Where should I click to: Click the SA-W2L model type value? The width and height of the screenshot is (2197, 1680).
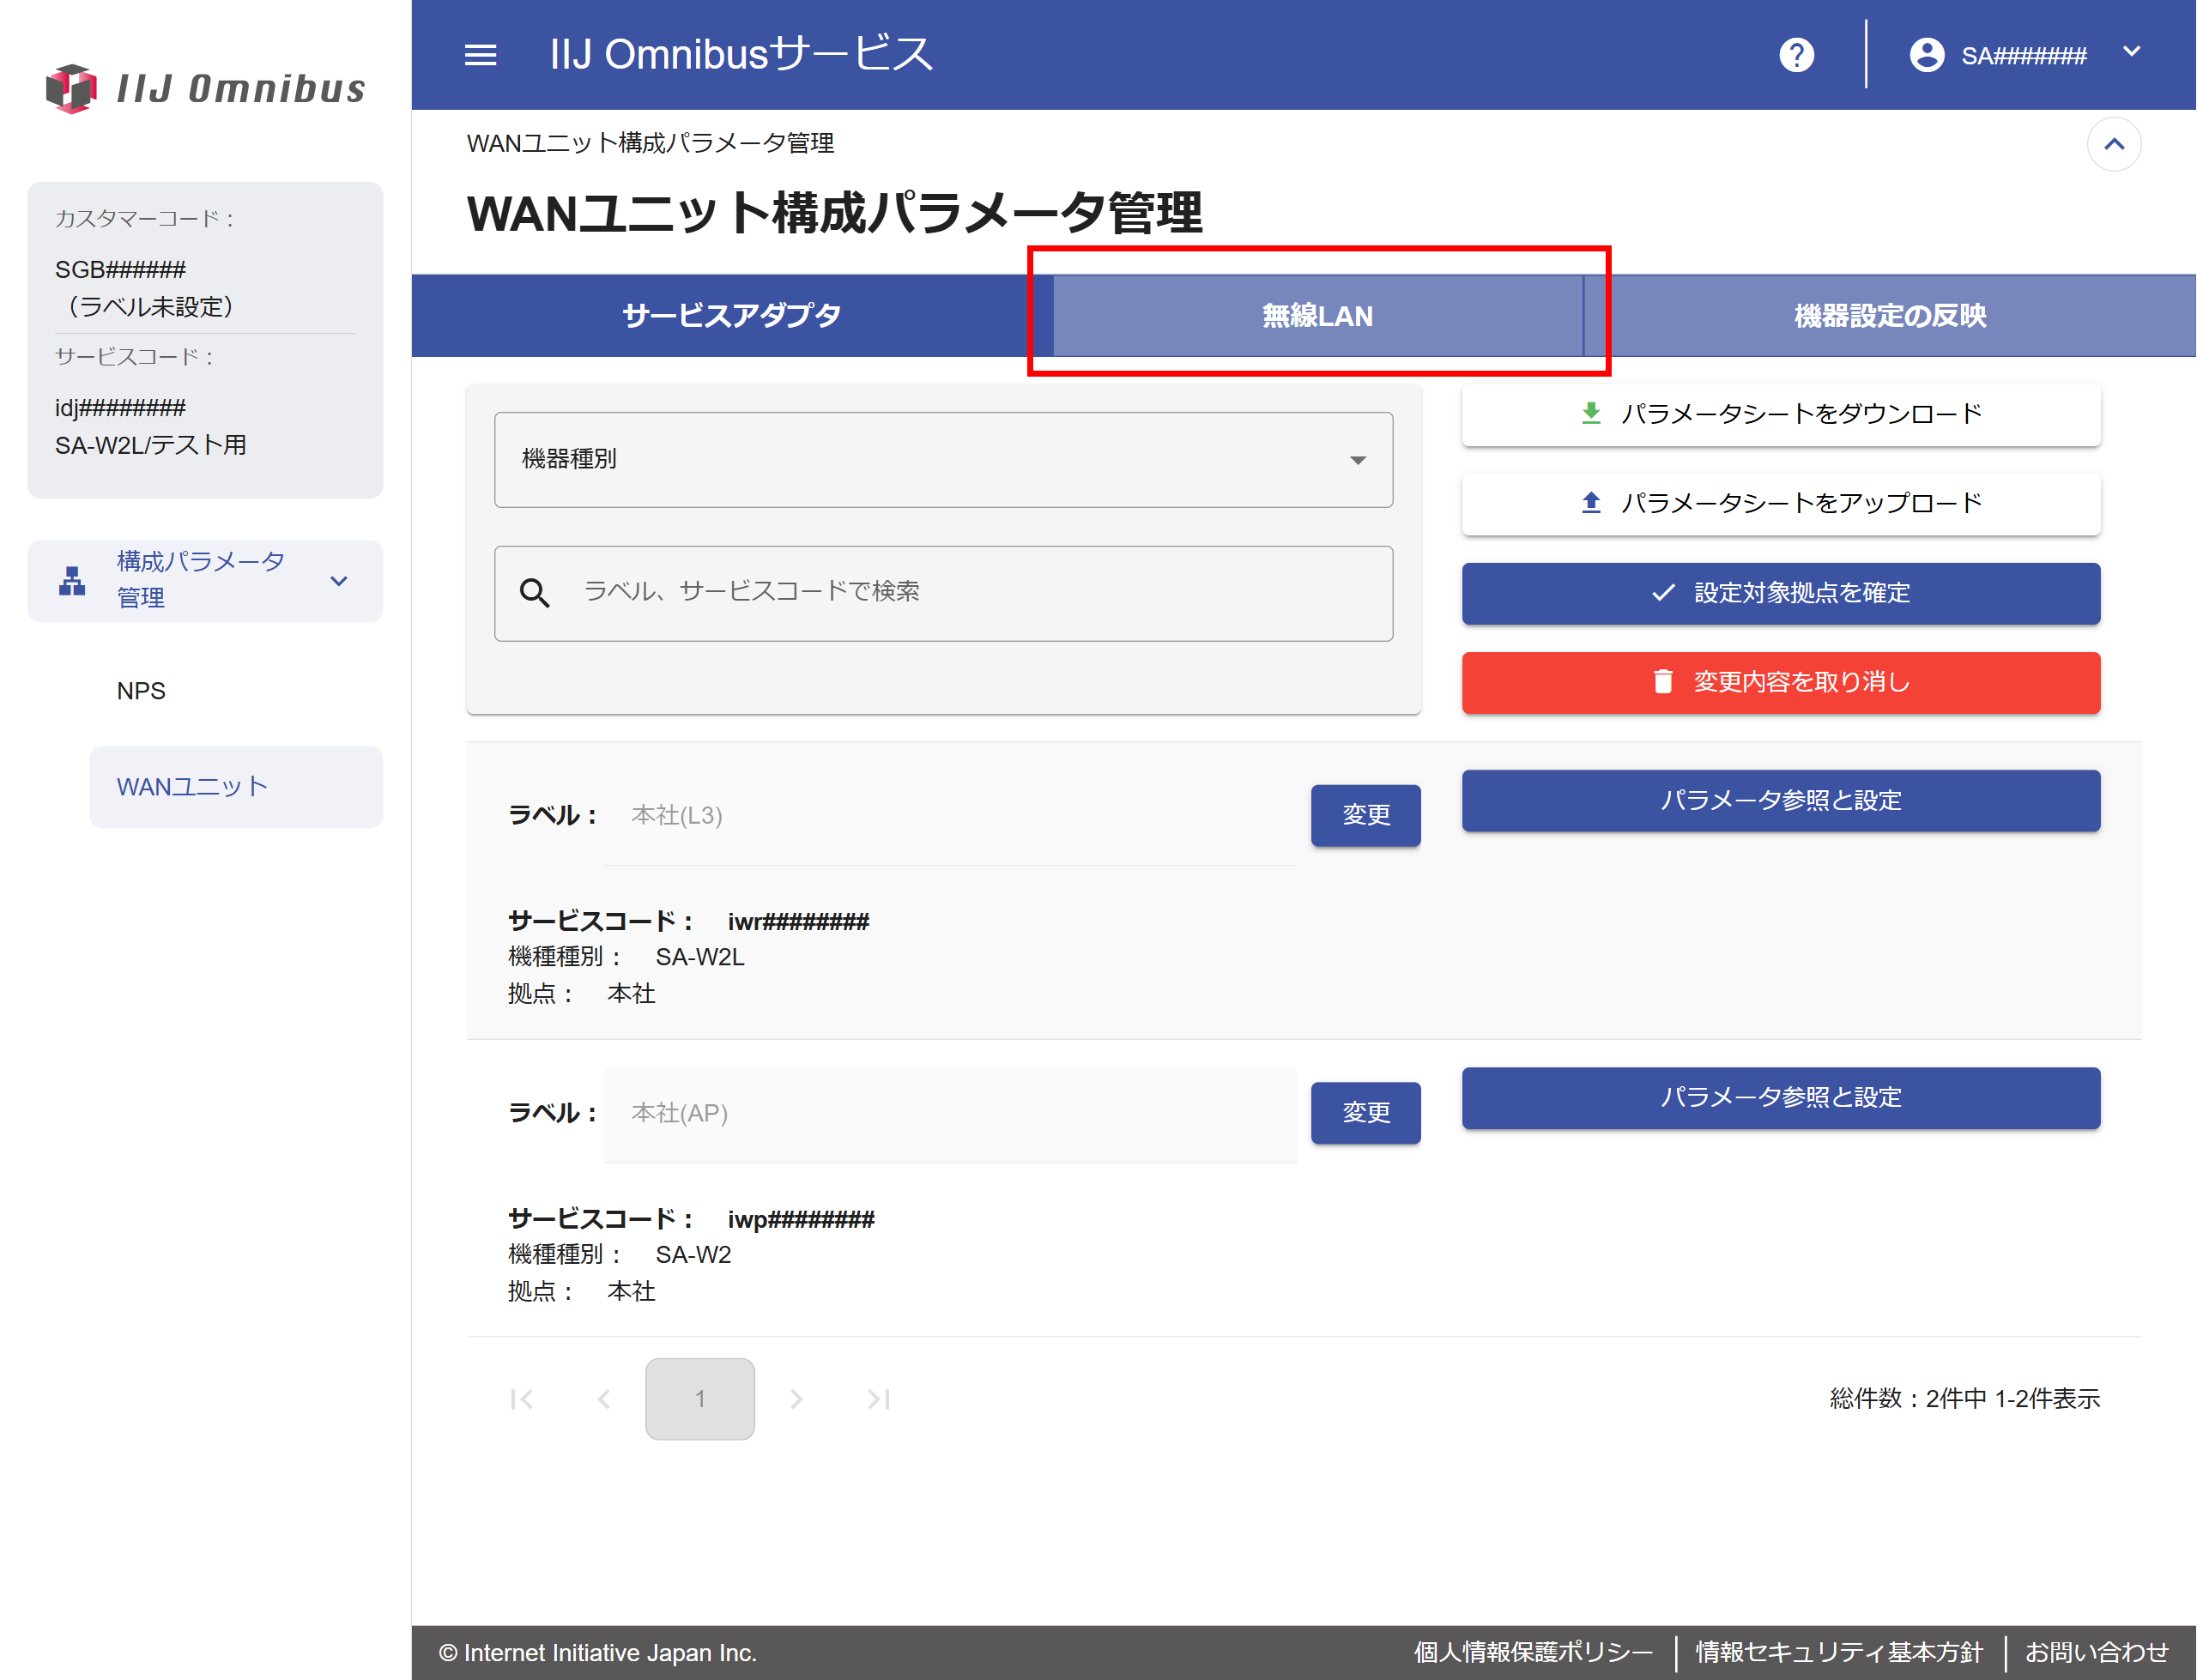[700, 957]
